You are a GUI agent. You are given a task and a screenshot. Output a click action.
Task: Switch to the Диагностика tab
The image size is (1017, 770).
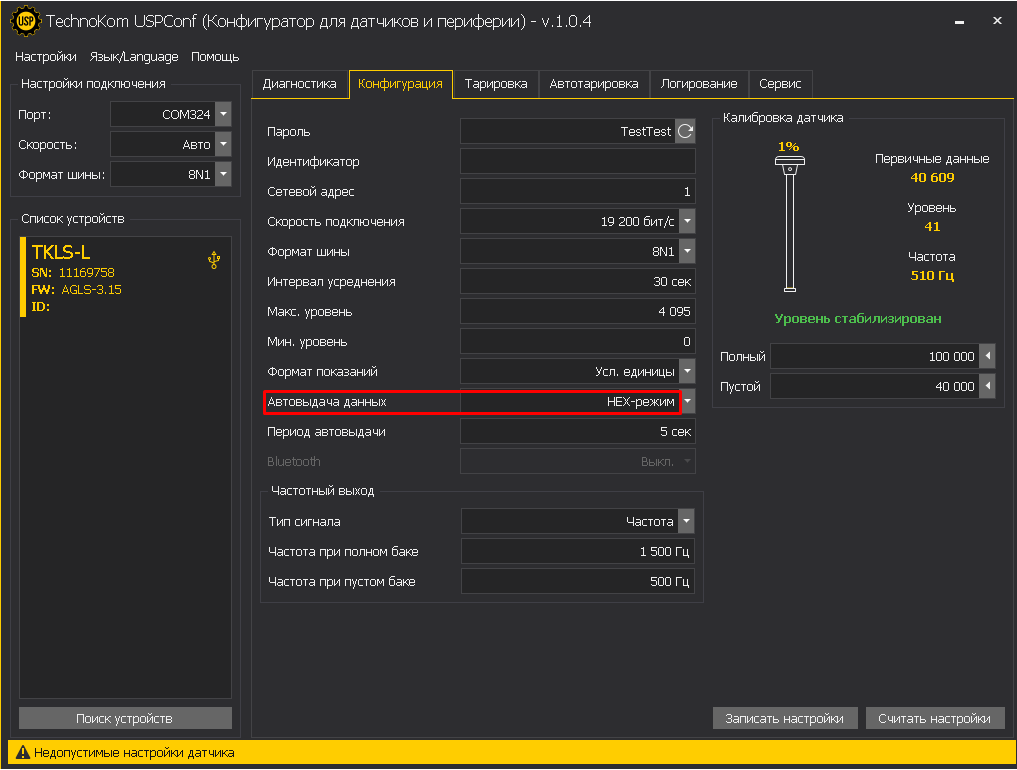pos(300,84)
